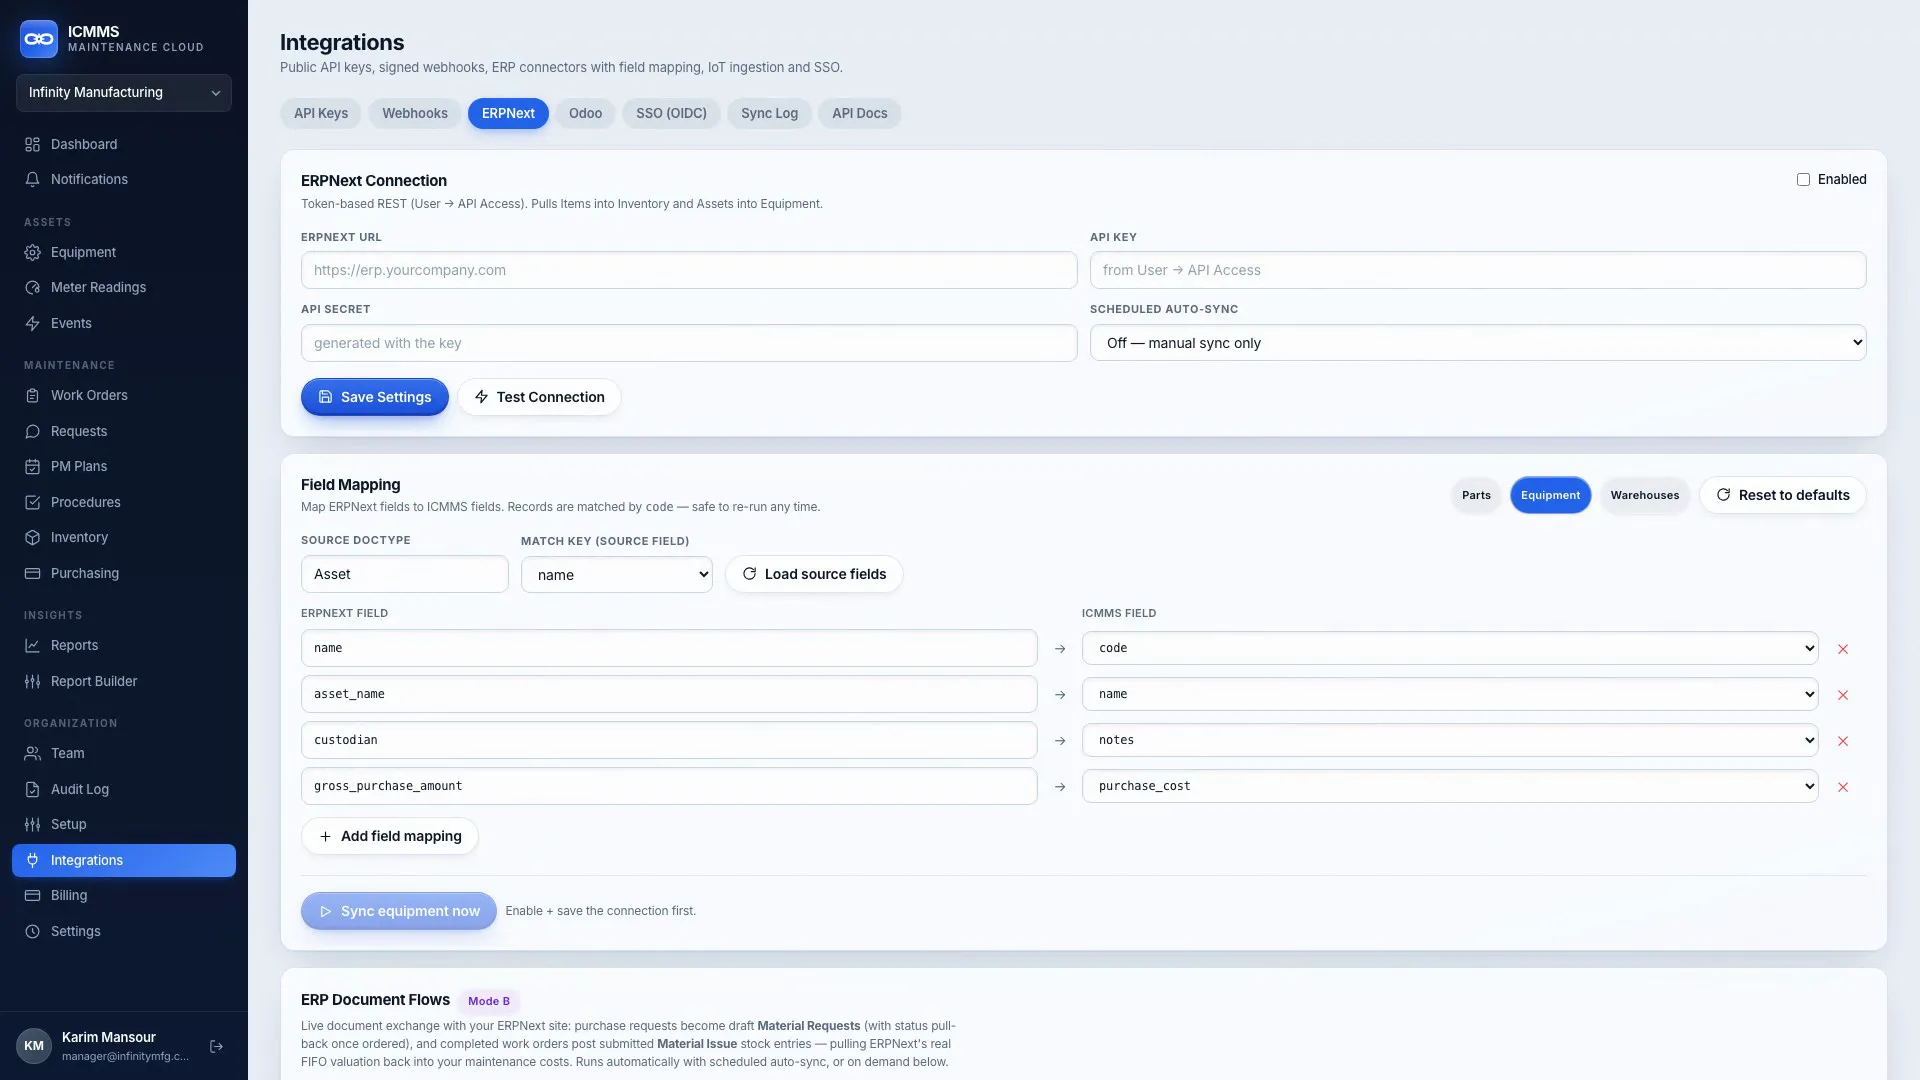
Task: Show Equipment field mapping
Action: (1551, 496)
